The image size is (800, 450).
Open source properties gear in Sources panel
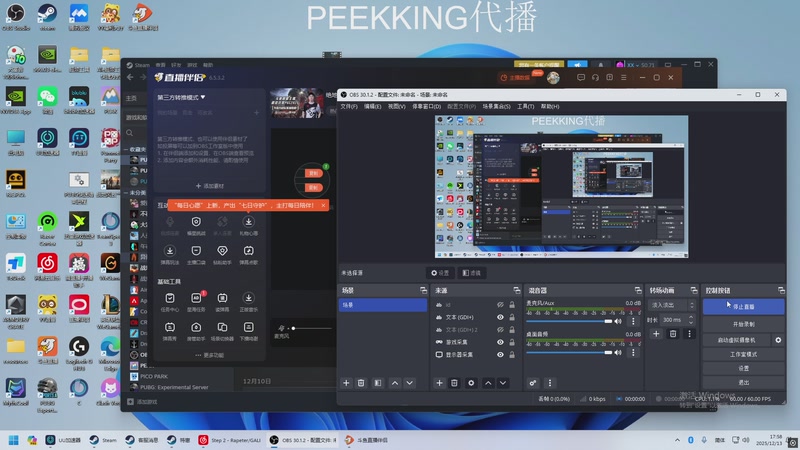click(x=471, y=383)
